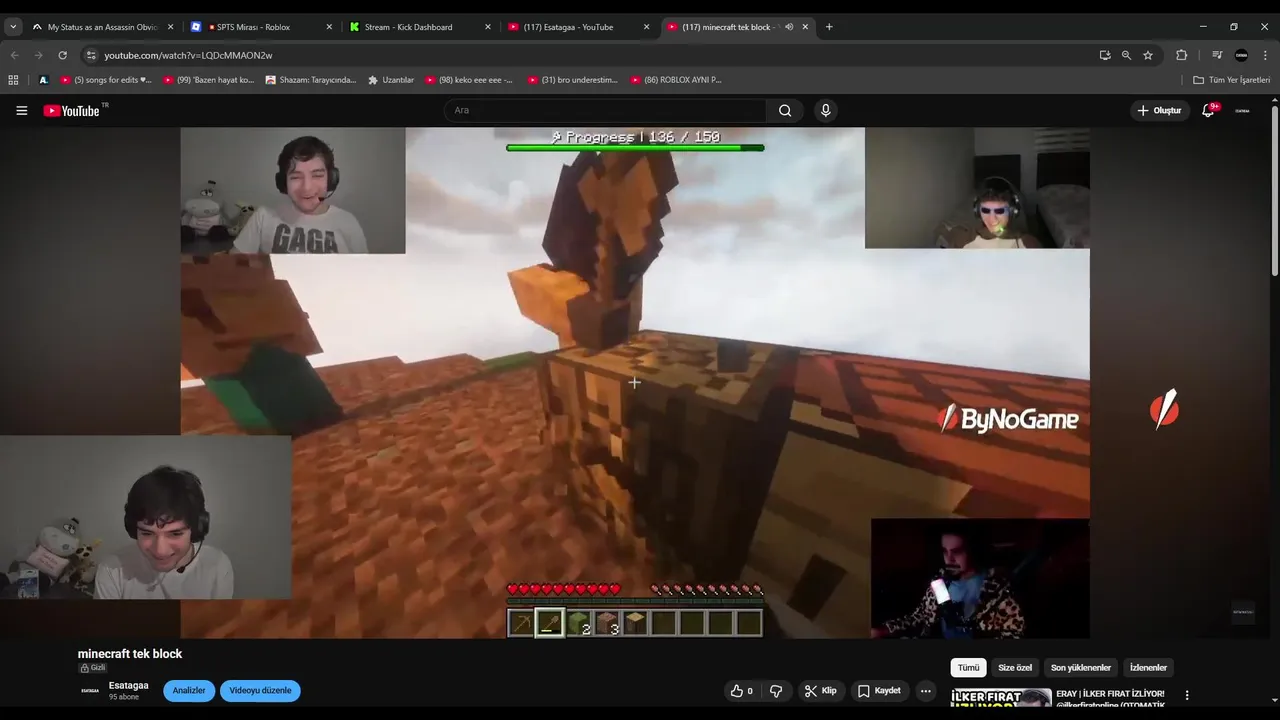Viewport: 1280px width, 720px height.
Task: Click the Analizler button
Action: tap(189, 691)
